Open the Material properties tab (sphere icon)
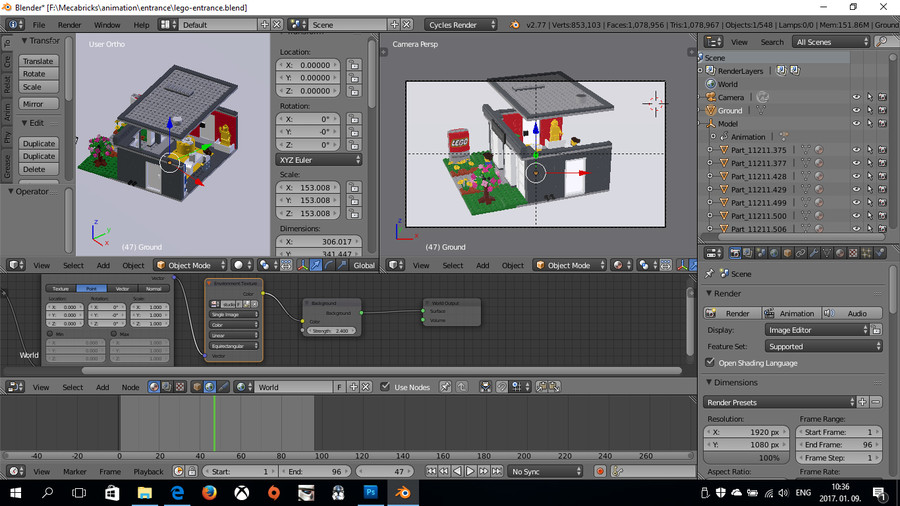The image size is (900, 506). (840, 253)
